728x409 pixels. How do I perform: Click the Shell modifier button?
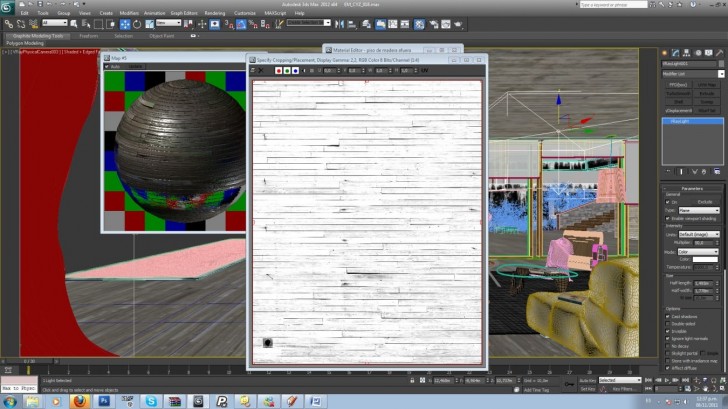click(x=678, y=102)
